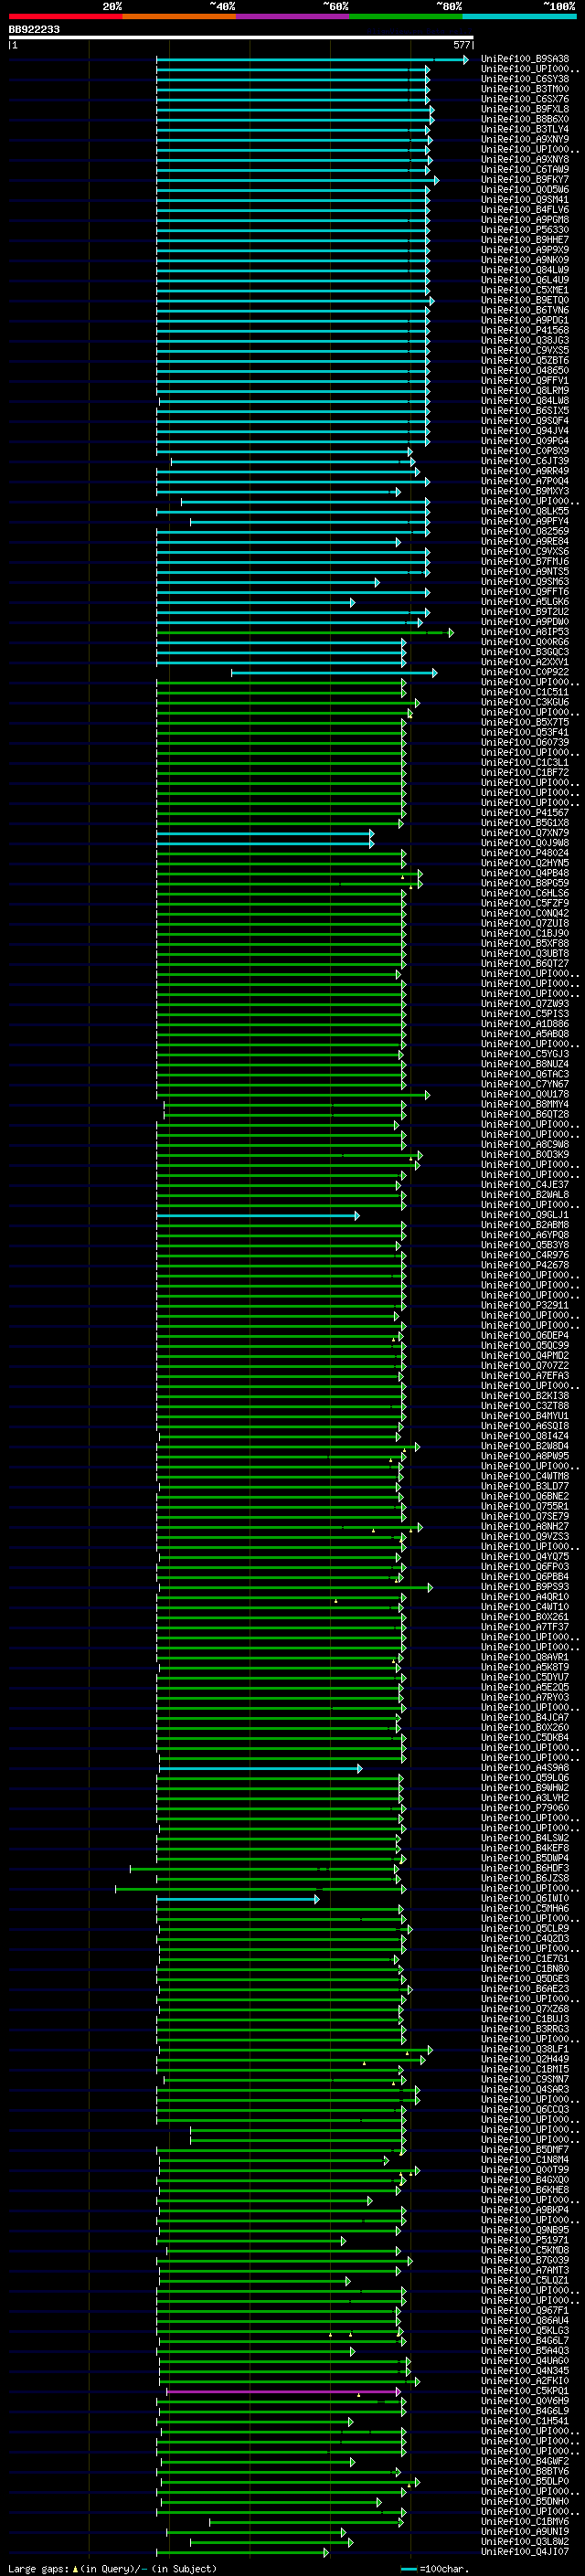The height and width of the screenshot is (2576, 585).
Task: Select the UniRef100_C1H541 hit label
Action: [525, 2421]
